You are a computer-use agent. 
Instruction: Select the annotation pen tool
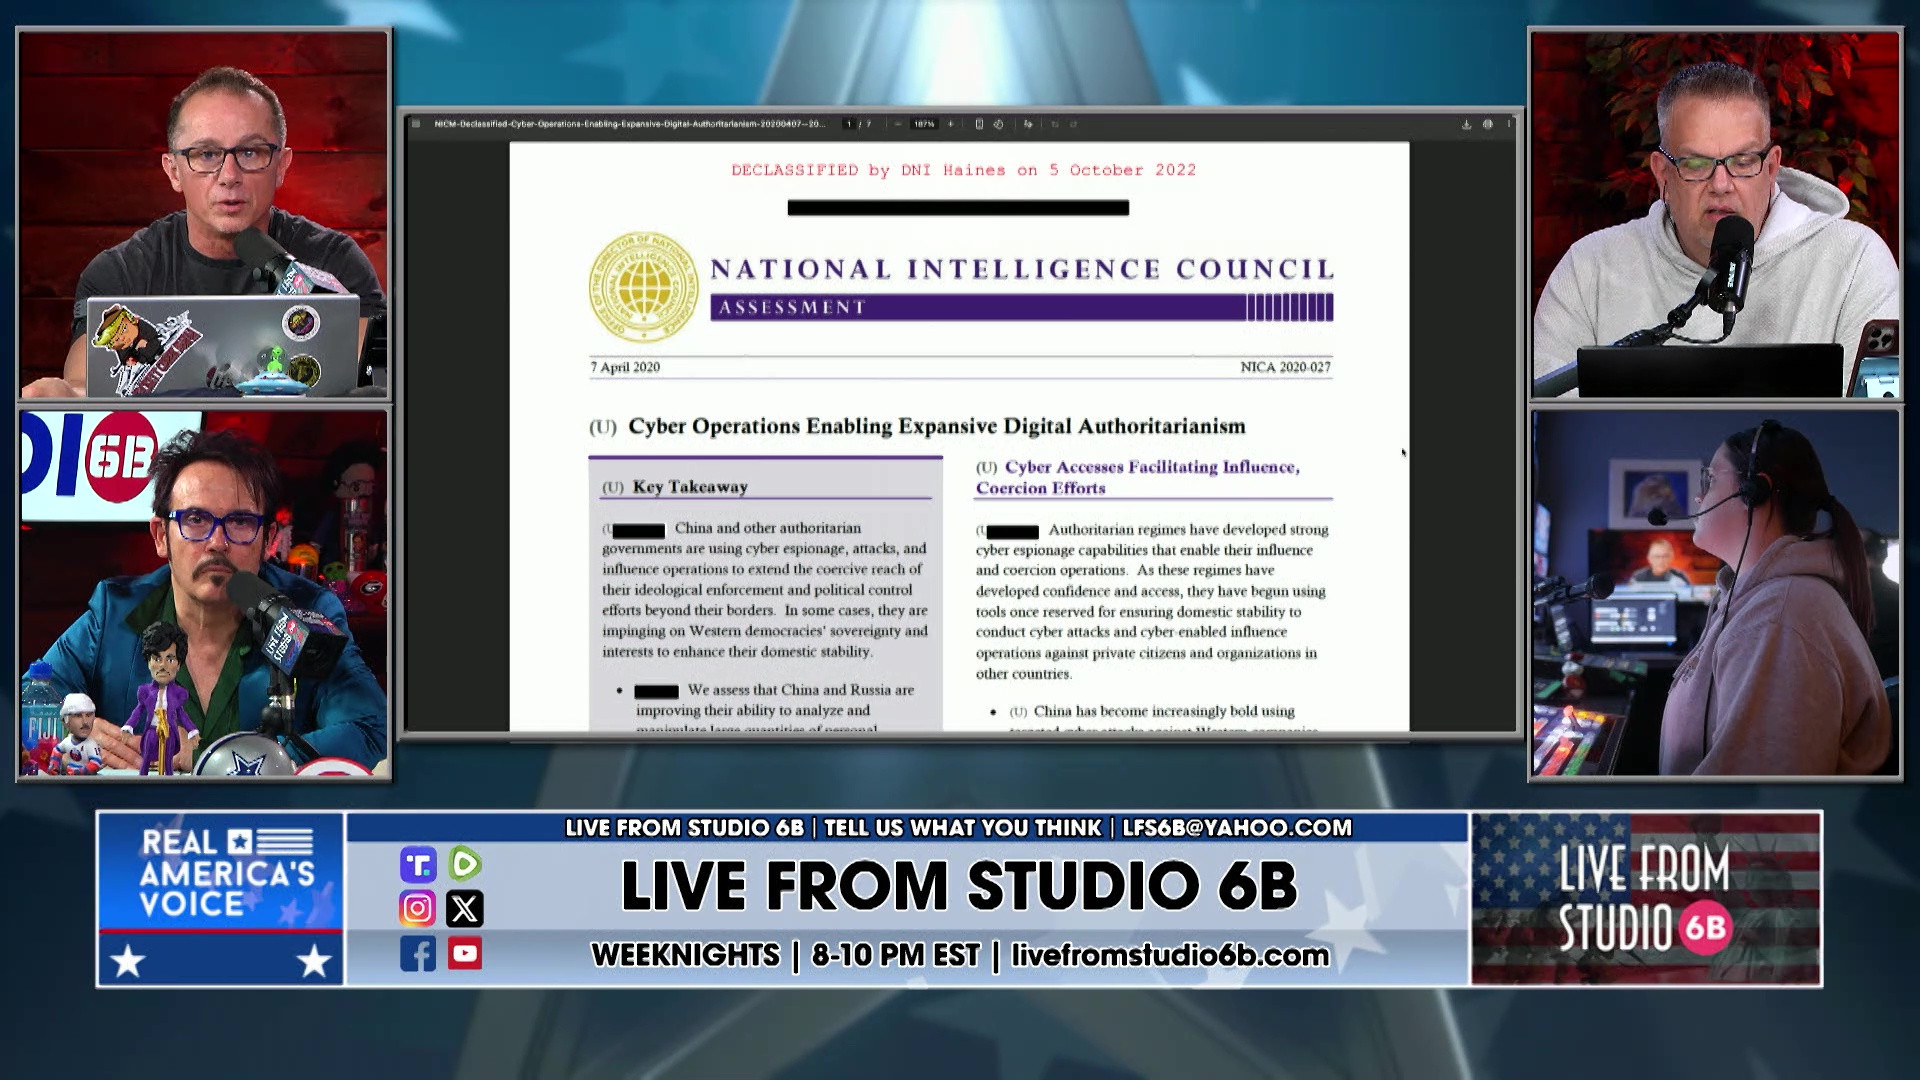click(1028, 126)
